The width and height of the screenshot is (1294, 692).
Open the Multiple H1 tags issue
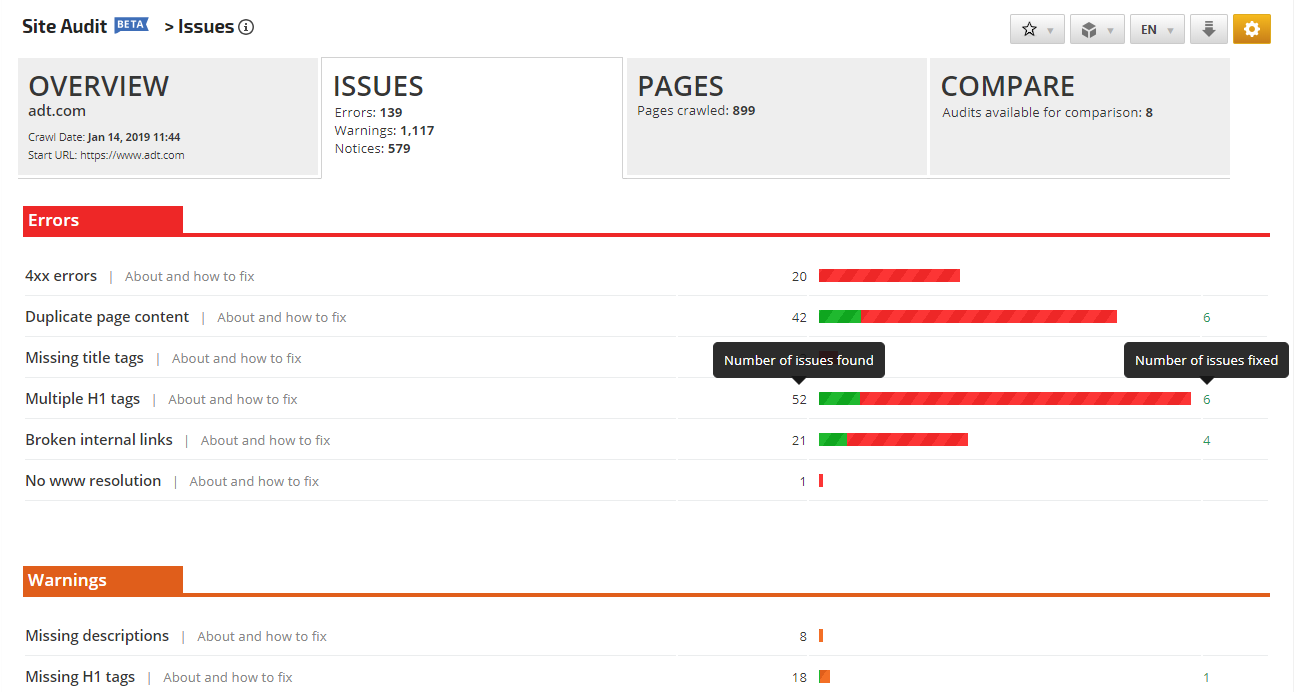pyautogui.click(x=82, y=399)
